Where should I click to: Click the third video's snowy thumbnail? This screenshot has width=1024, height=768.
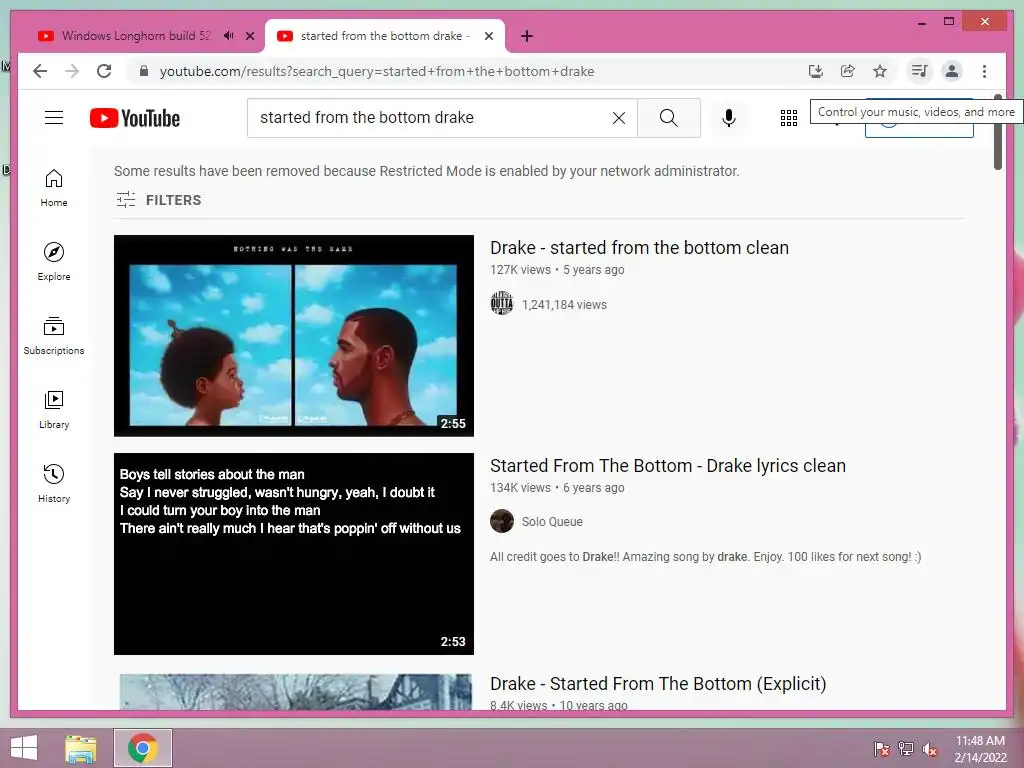click(295, 692)
